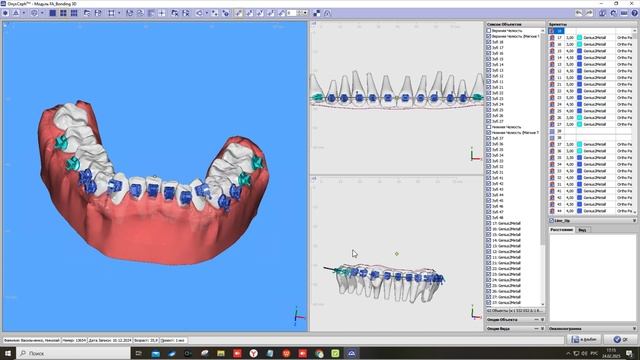Open the Liner_Up dropdown arrow

[634, 221]
